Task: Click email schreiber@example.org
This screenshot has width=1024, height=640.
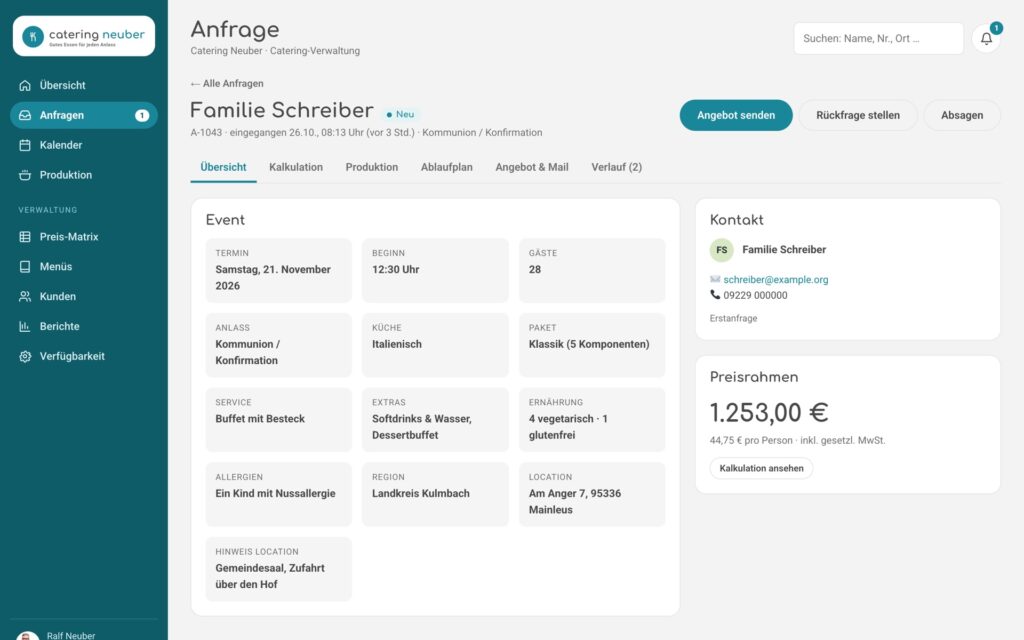Action: click(776, 280)
